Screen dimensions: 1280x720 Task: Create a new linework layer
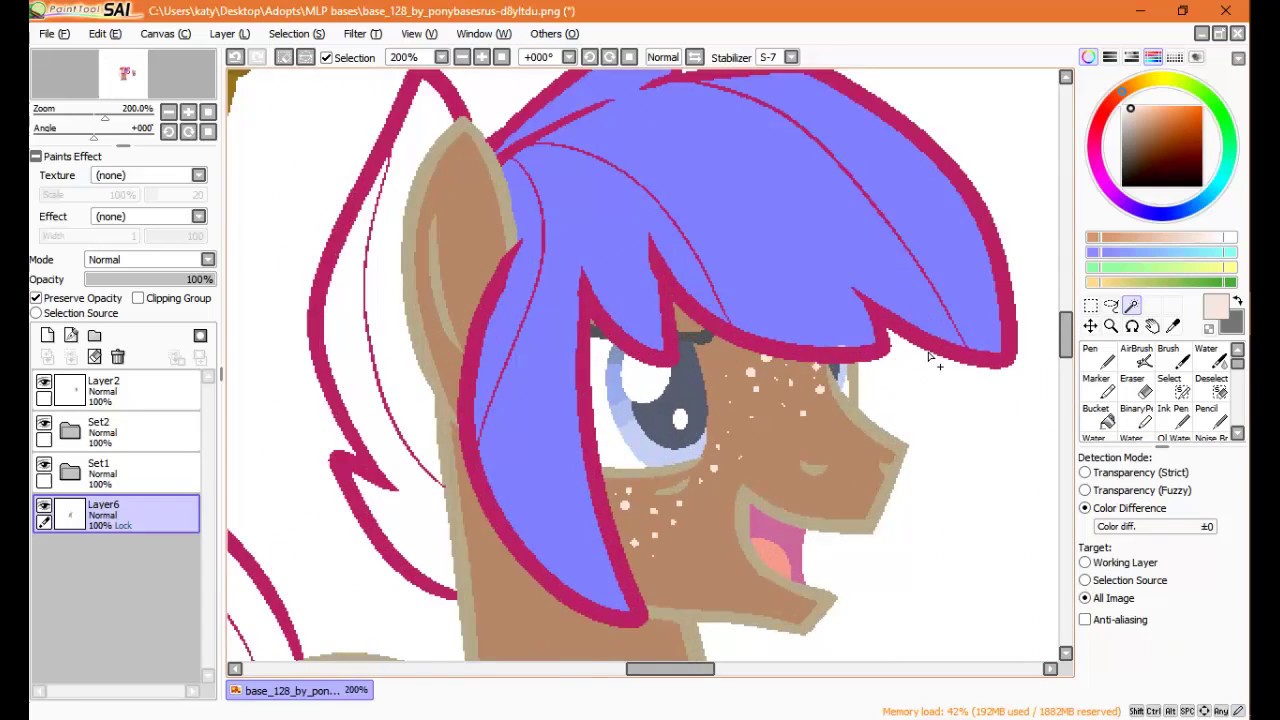[x=71, y=336]
